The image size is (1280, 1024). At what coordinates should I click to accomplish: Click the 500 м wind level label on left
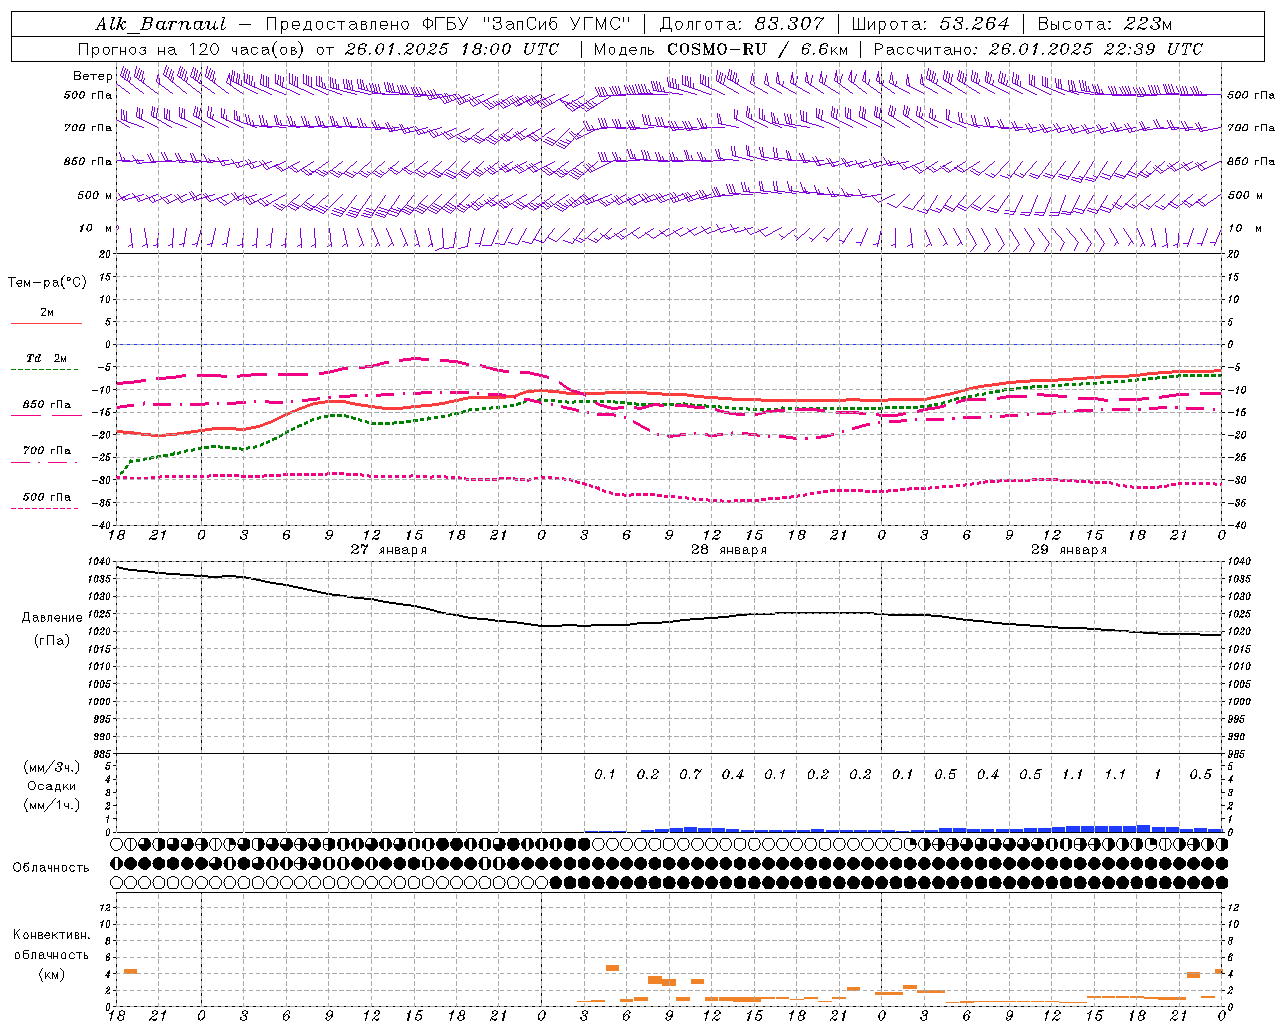96,196
